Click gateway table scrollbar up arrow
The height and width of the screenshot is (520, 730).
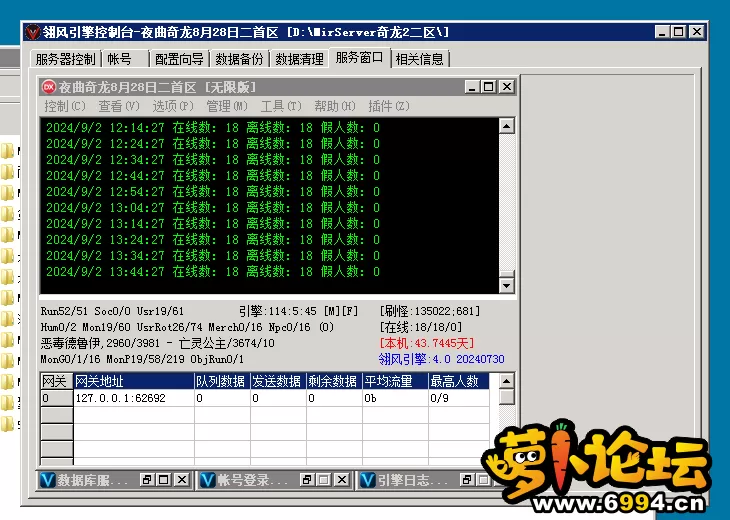pos(507,381)
